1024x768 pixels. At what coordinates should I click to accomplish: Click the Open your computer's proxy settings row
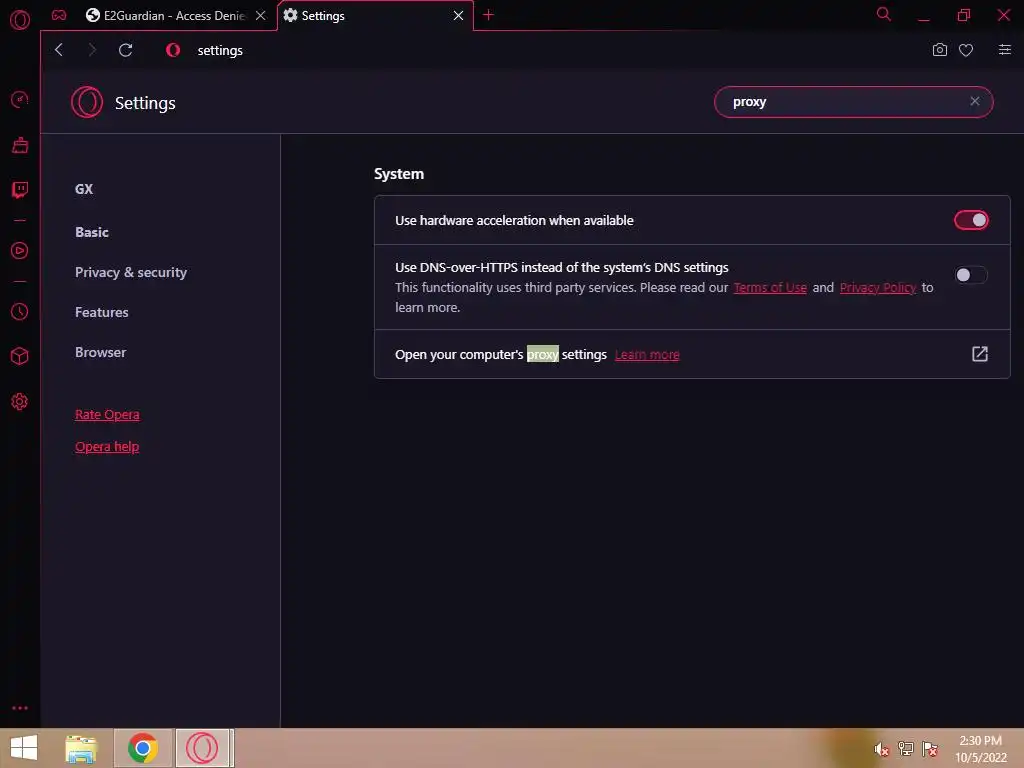[692, 354]
